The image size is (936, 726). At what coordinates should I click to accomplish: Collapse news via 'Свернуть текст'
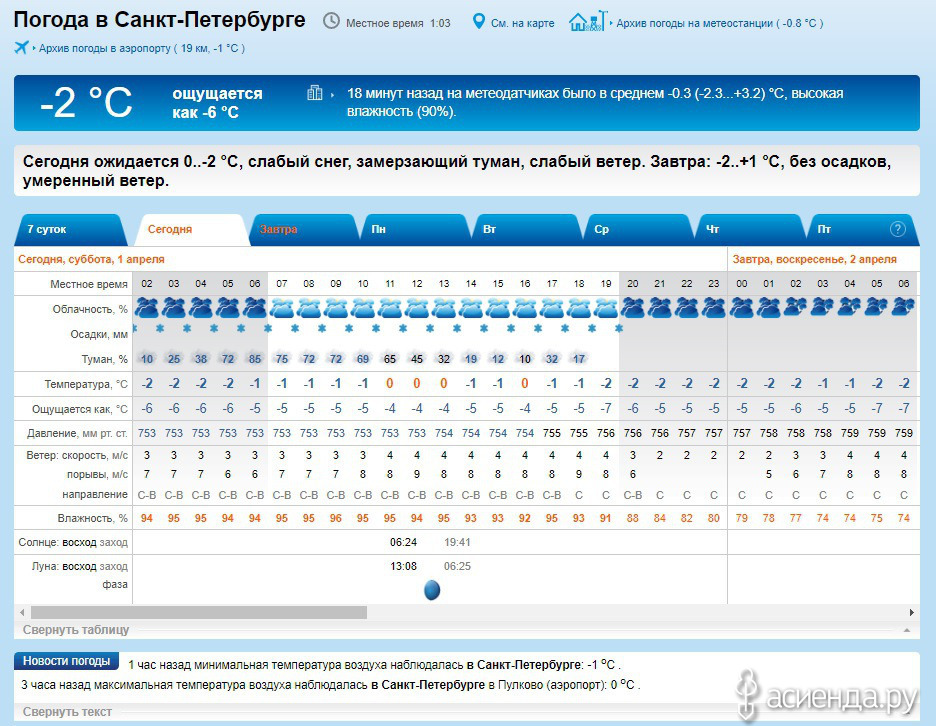point(67,712)
